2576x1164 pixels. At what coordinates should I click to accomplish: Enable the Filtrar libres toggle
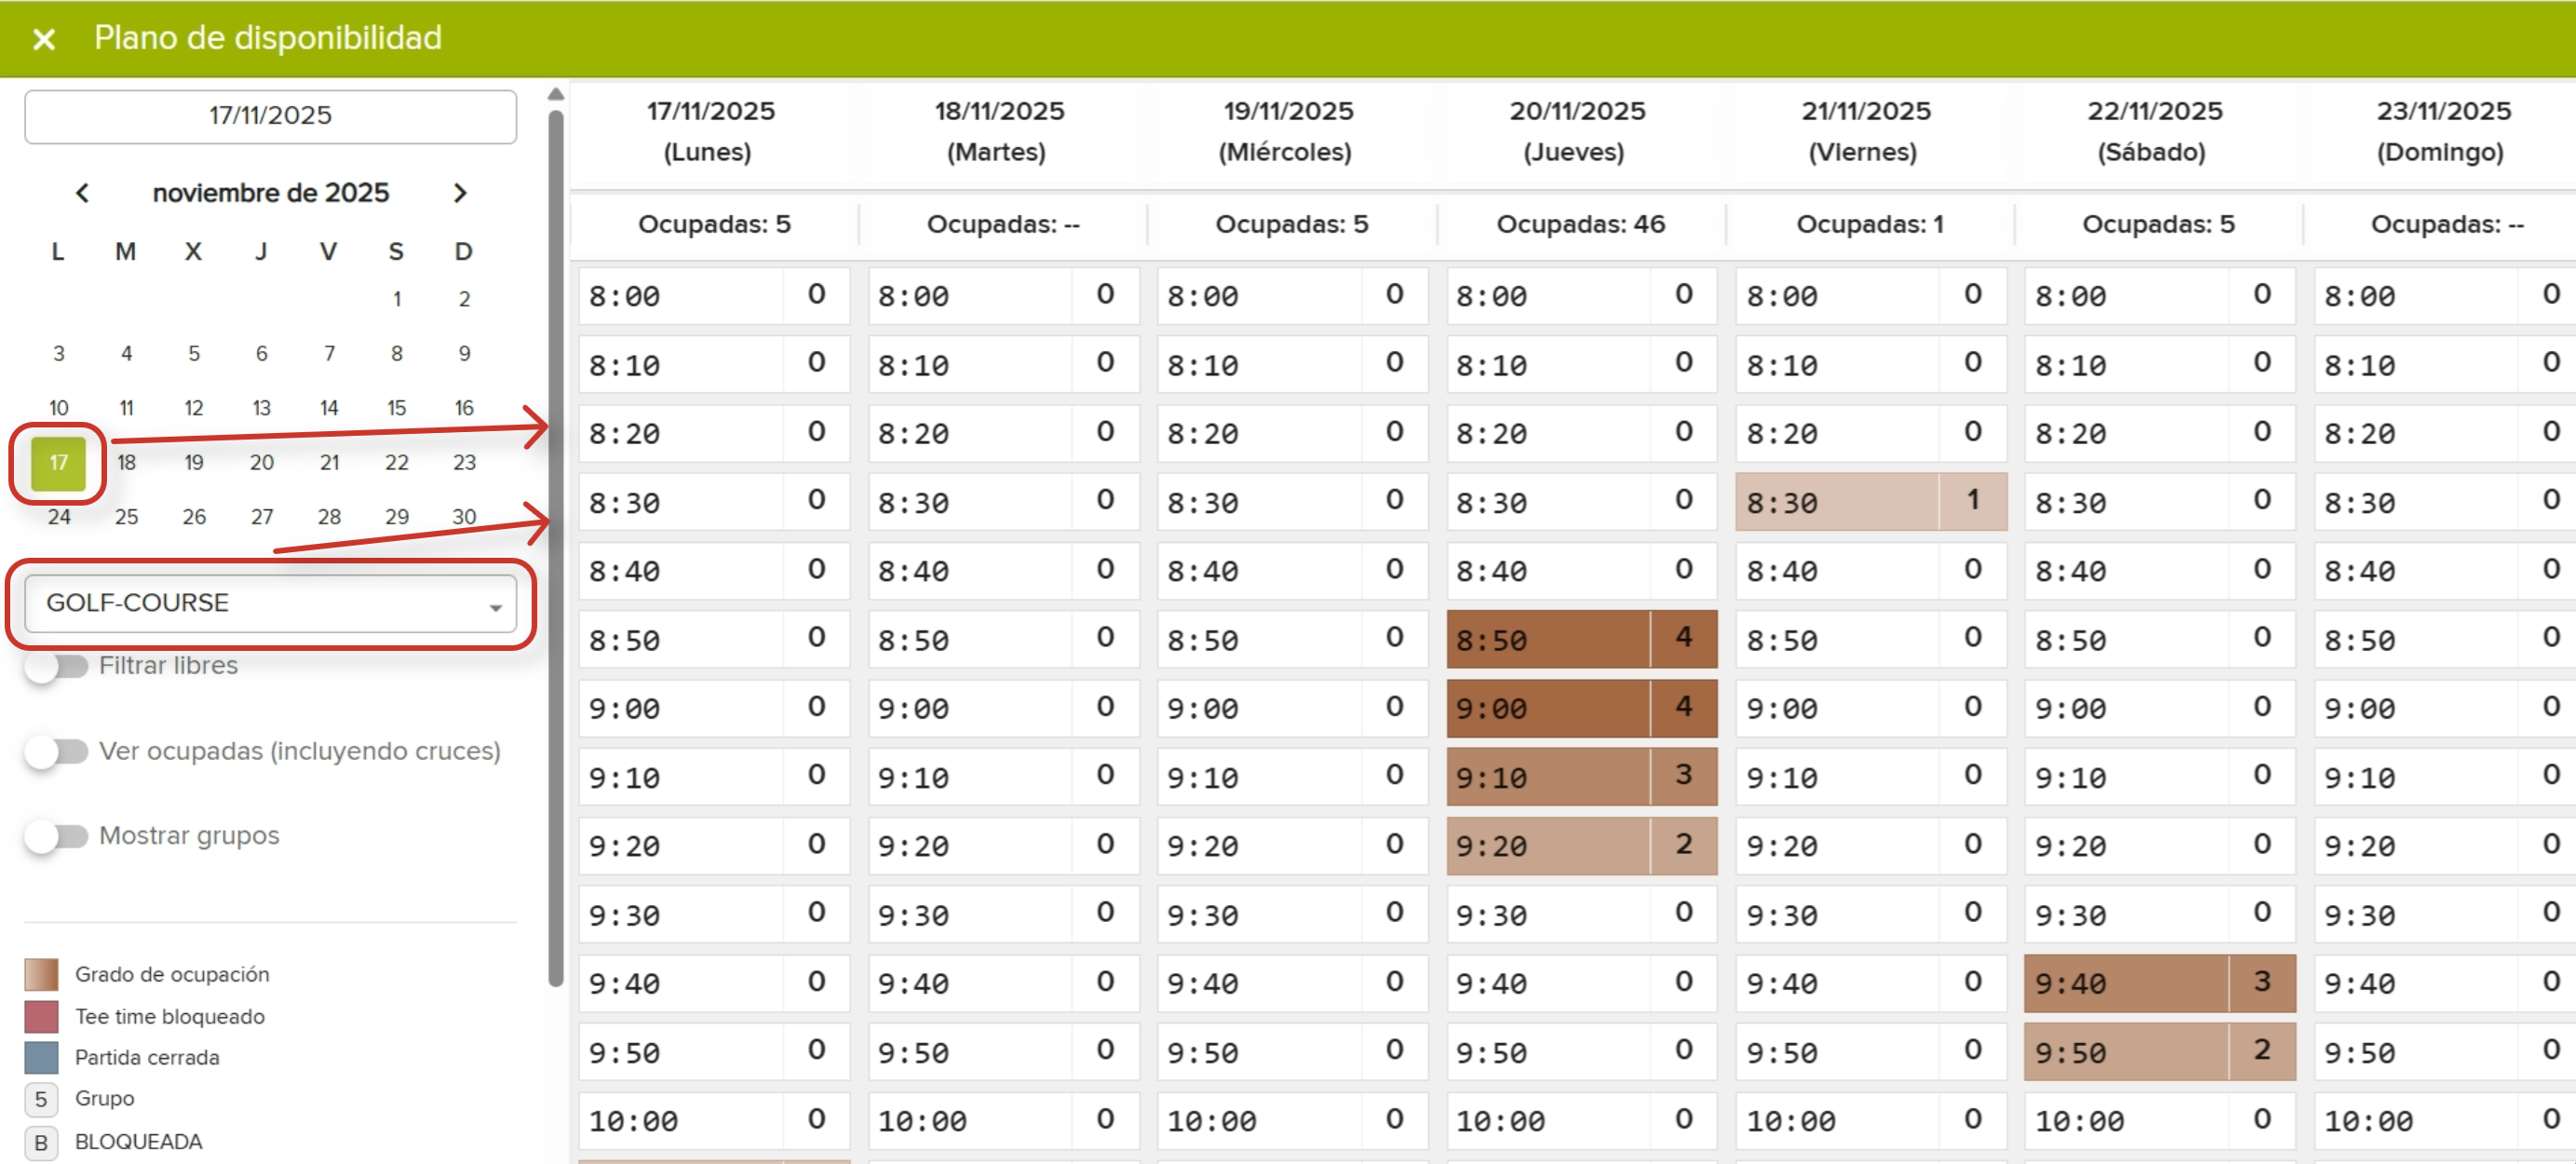58,665
